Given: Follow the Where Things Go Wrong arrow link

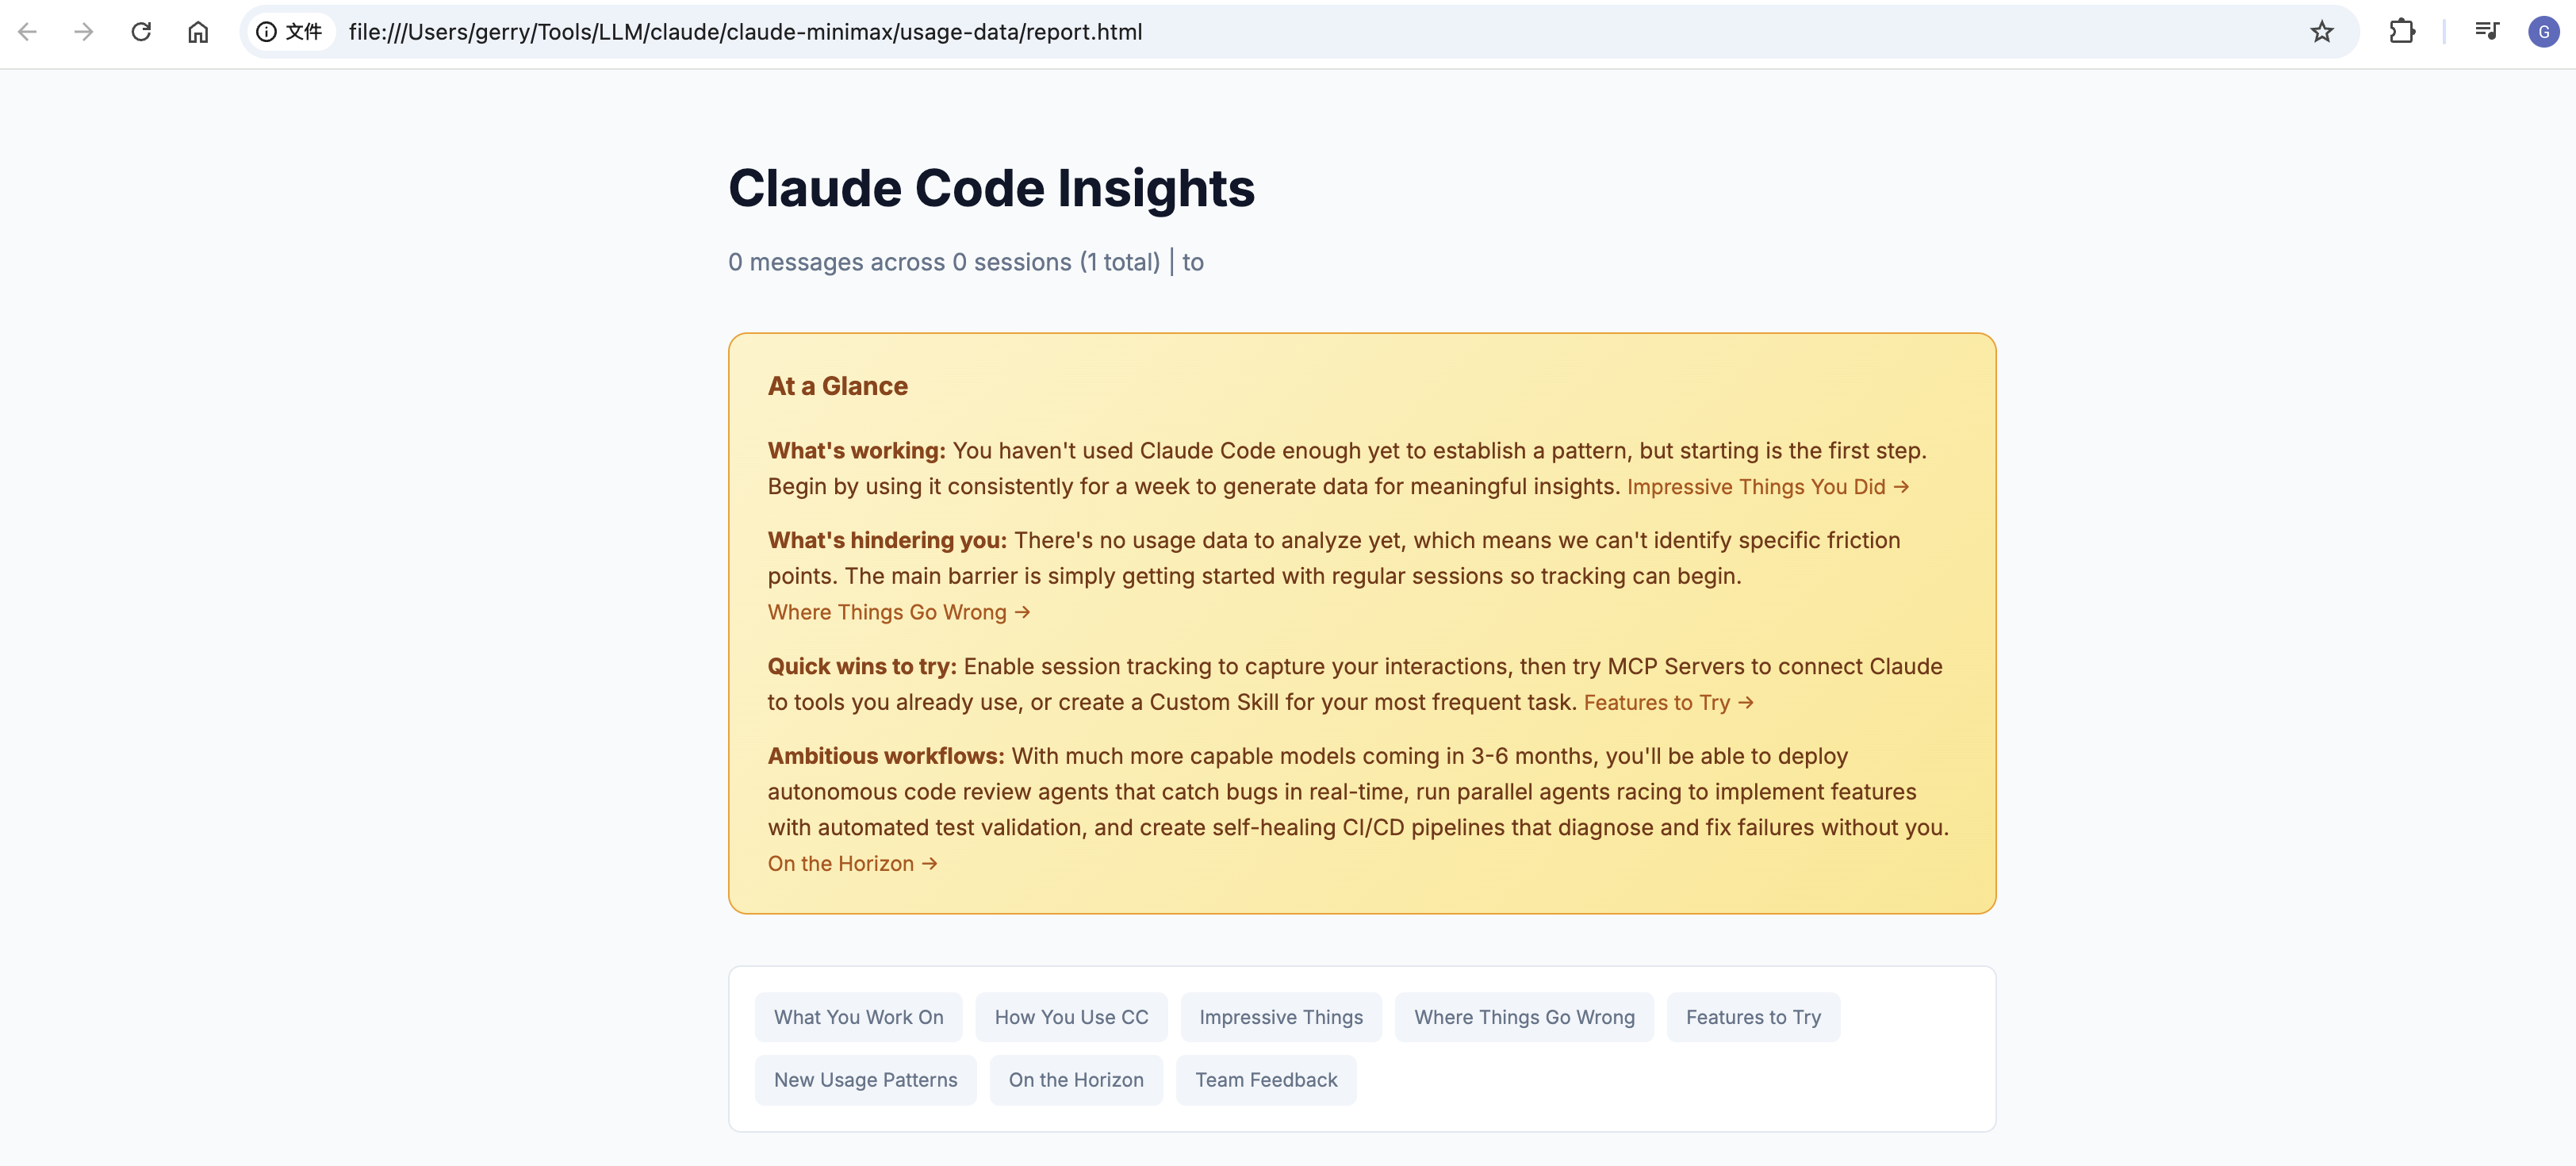Looking at the screenshot, I should tap(898, 612).
